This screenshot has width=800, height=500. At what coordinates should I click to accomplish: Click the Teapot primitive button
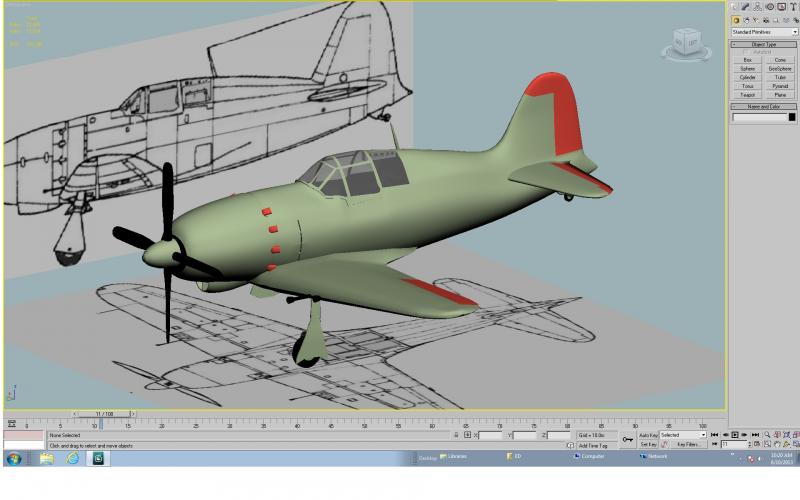747,95
